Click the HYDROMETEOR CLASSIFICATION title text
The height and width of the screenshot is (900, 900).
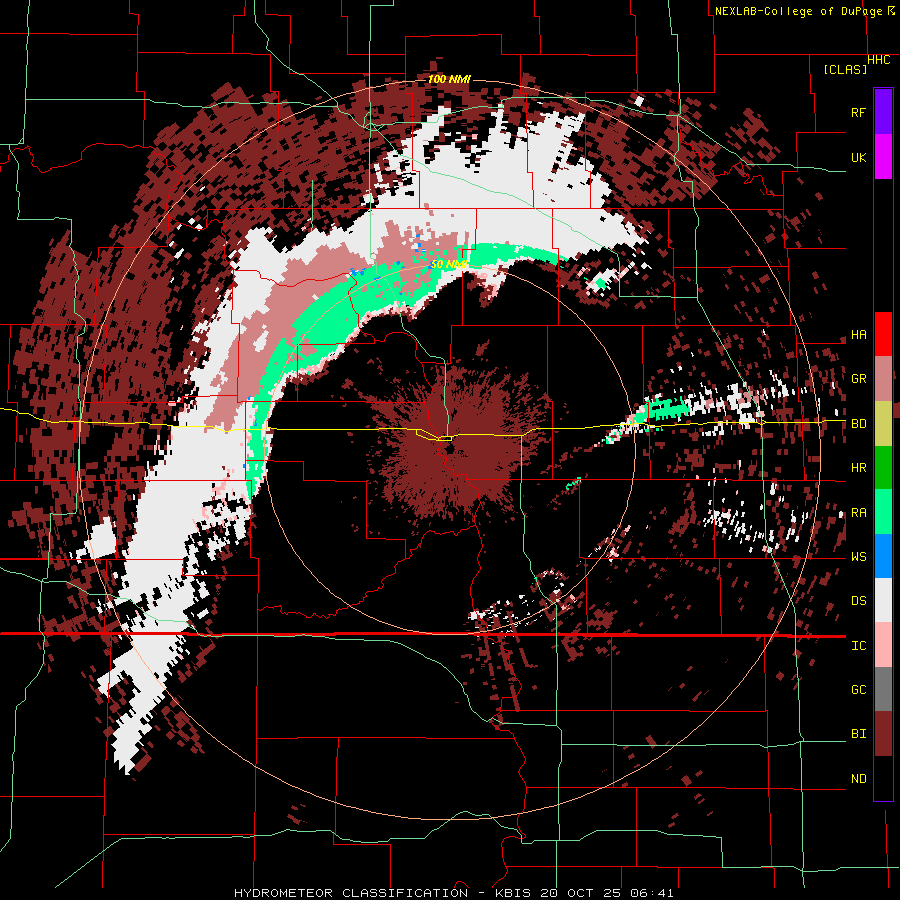[351, 893]
